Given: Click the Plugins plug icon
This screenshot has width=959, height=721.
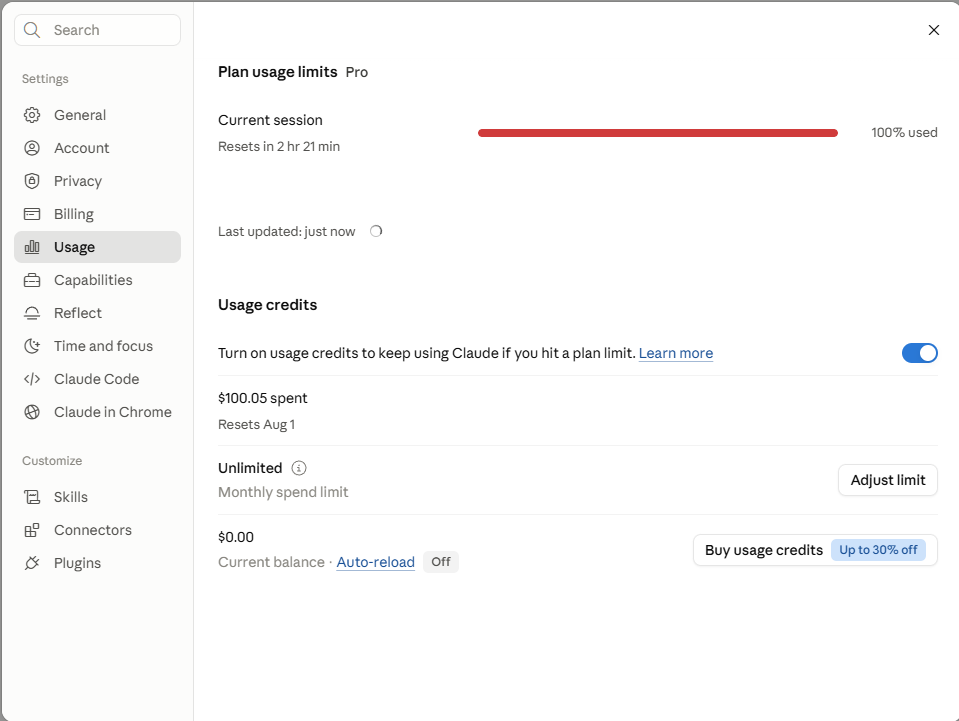Looking at the screenshot, I should [32, 563].
